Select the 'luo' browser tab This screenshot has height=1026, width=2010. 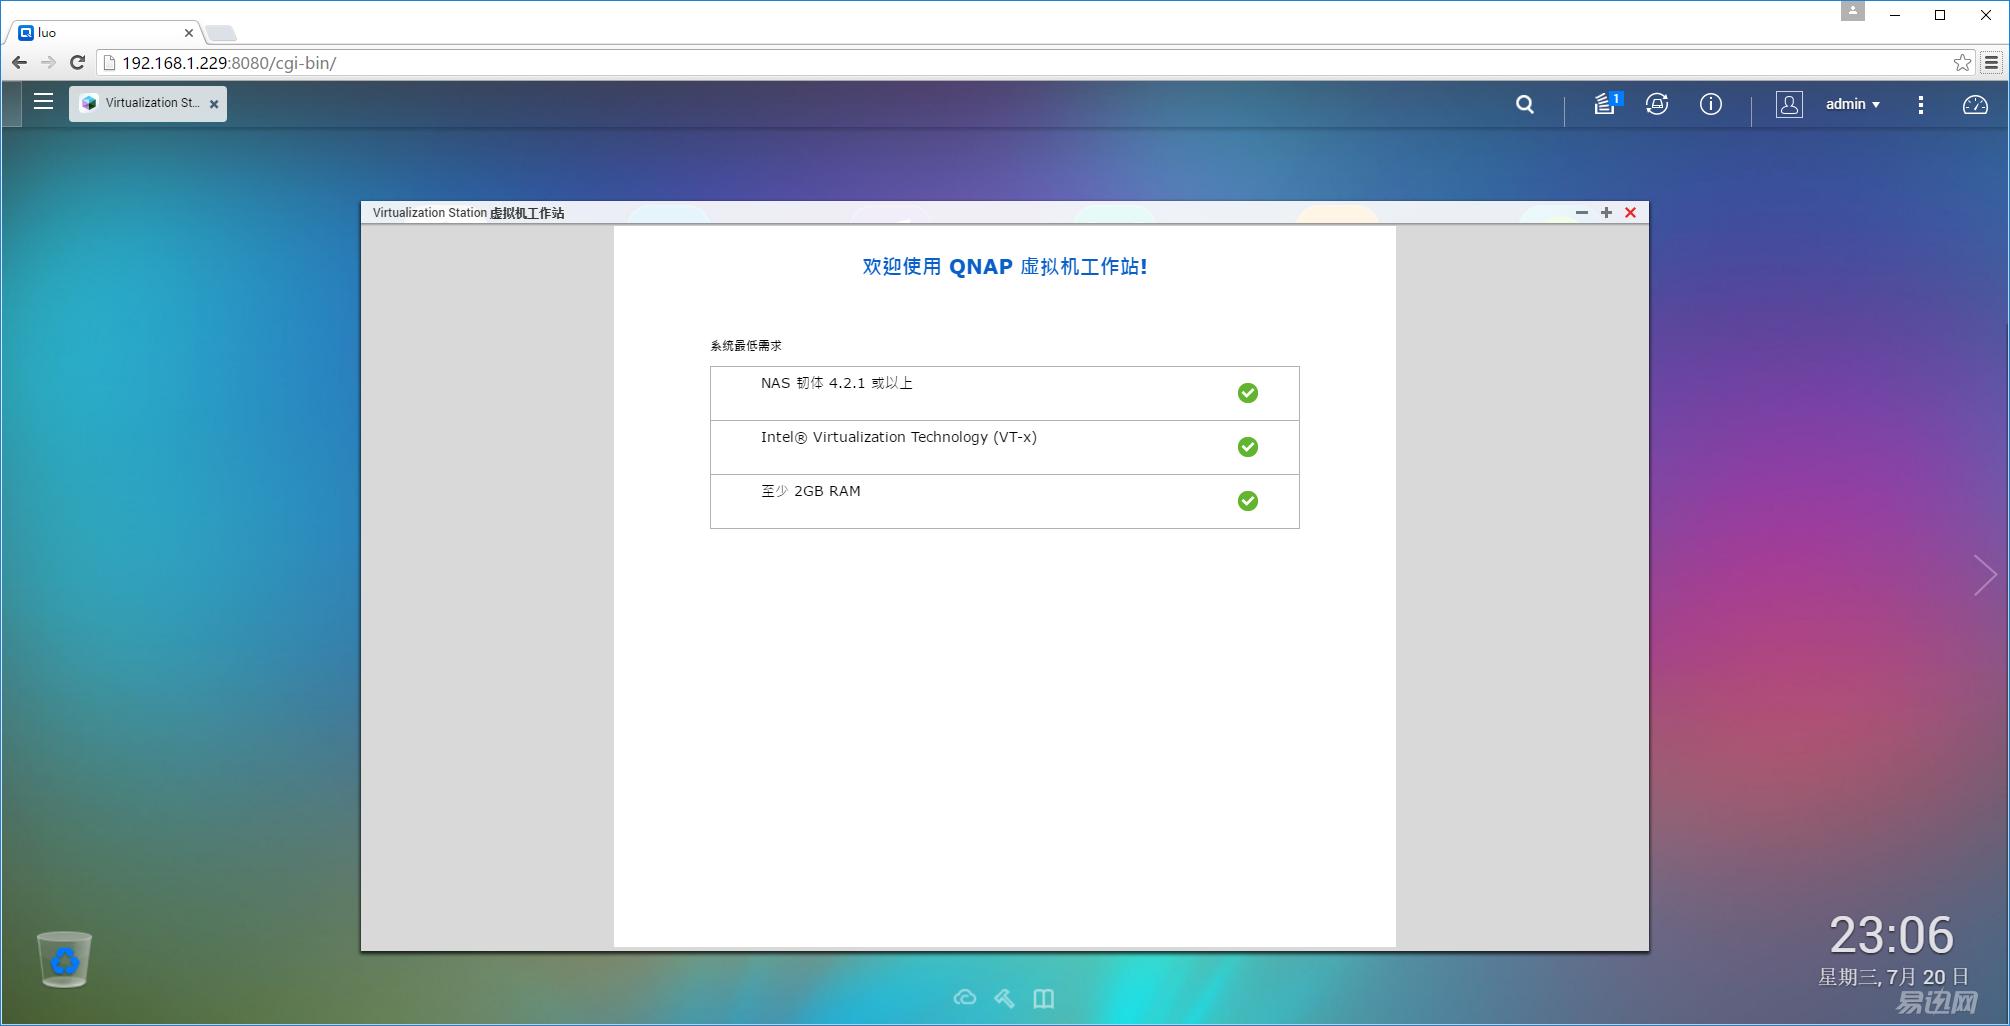[106, 33]
